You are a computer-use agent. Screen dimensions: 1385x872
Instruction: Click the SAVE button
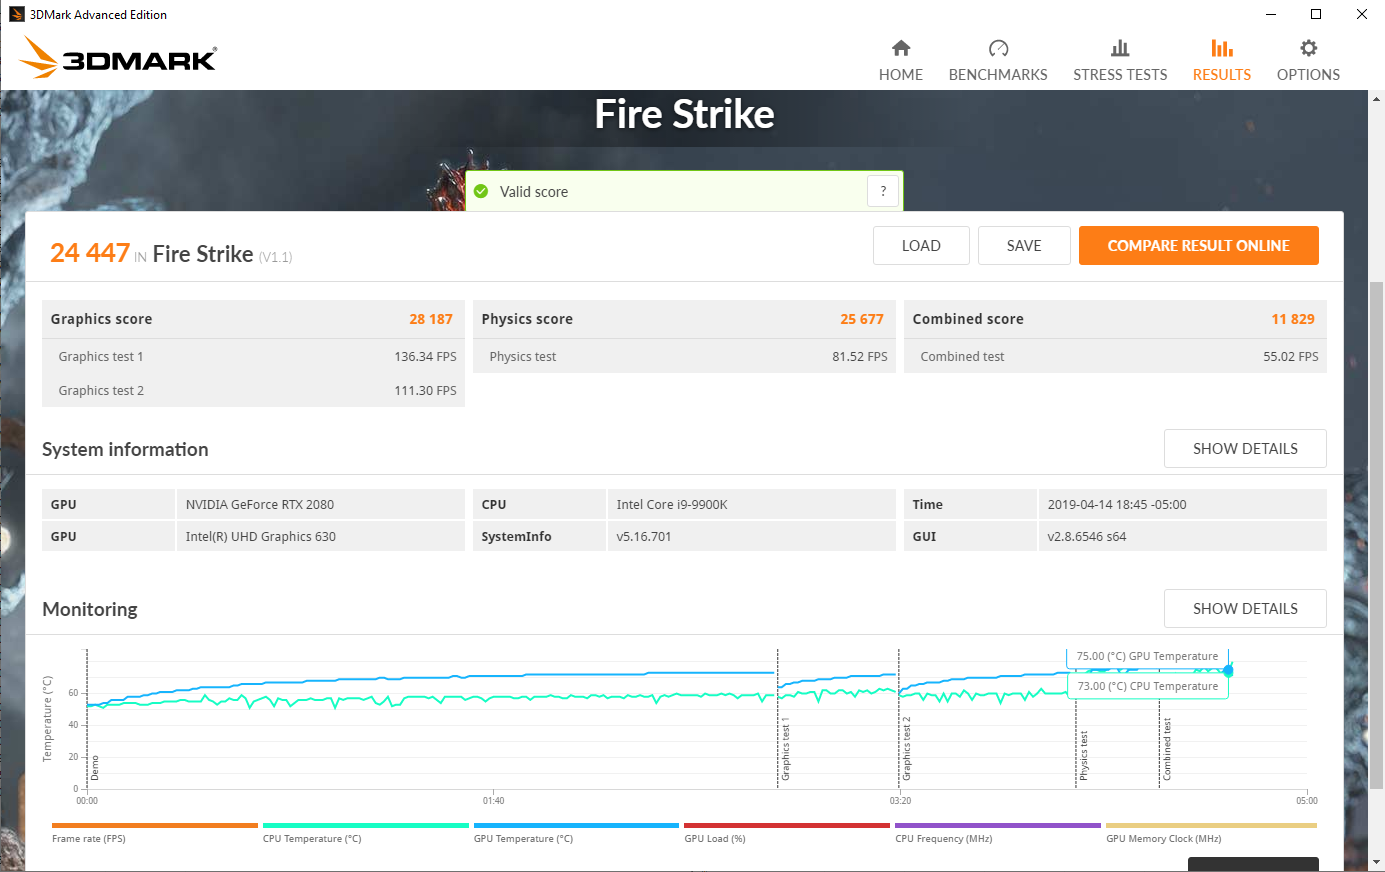click(x=1024, y=246)
